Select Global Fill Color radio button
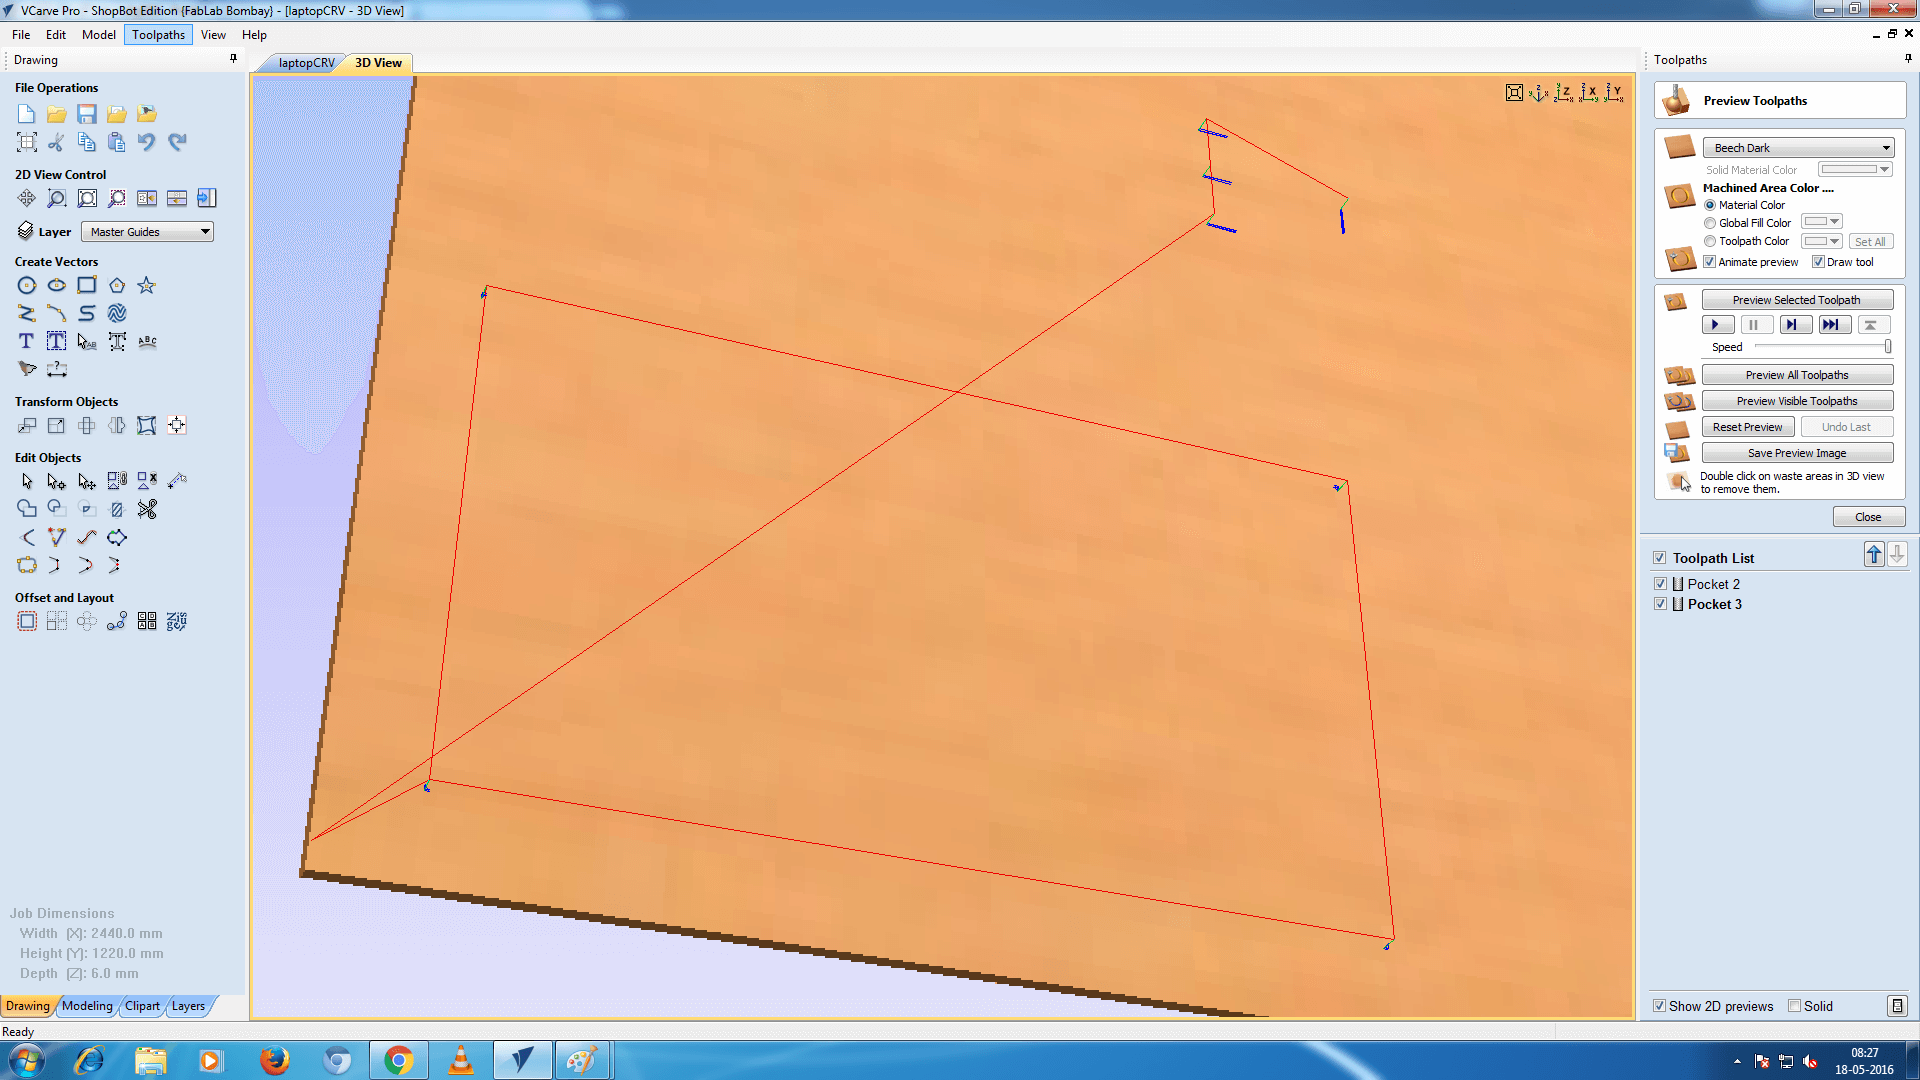1920x1080 pixels. 1710,223
